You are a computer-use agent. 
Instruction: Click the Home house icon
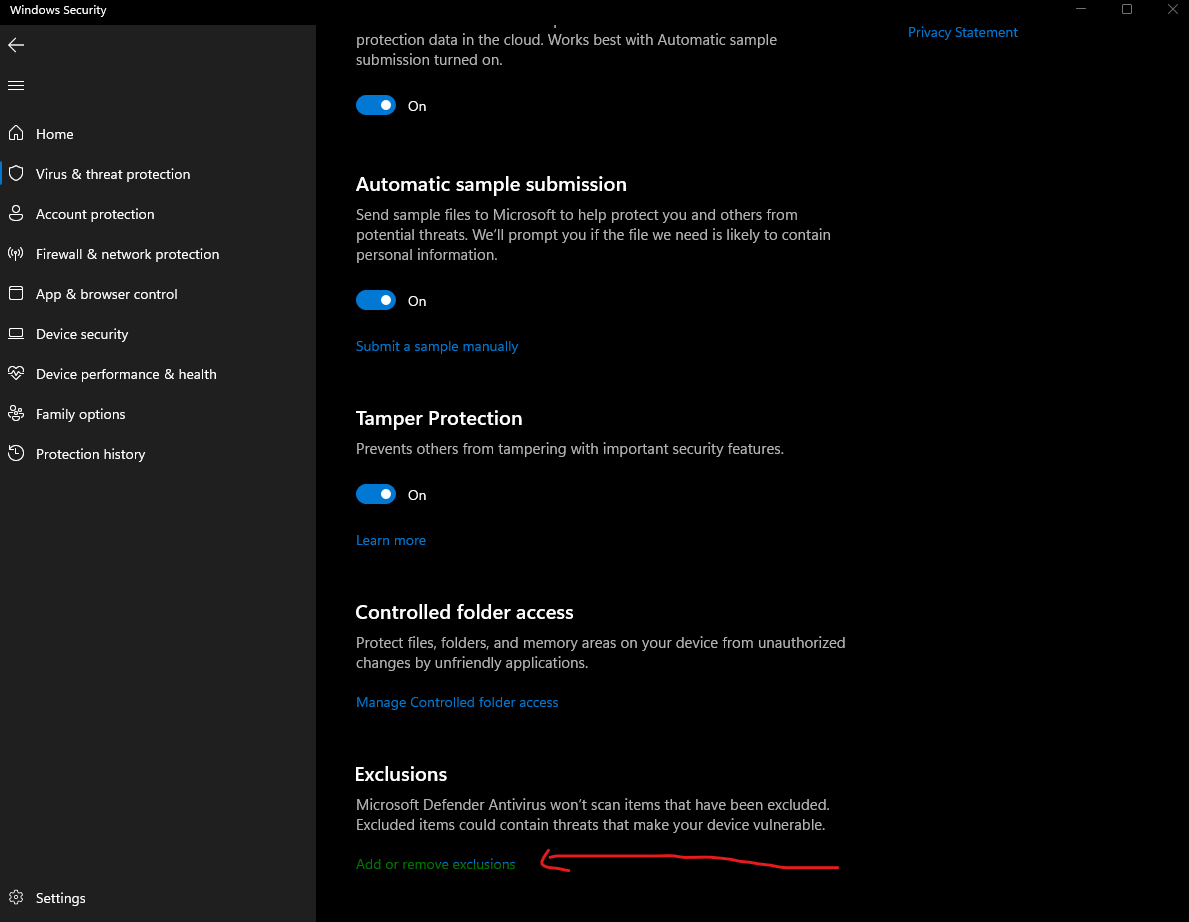click(16, 134)
